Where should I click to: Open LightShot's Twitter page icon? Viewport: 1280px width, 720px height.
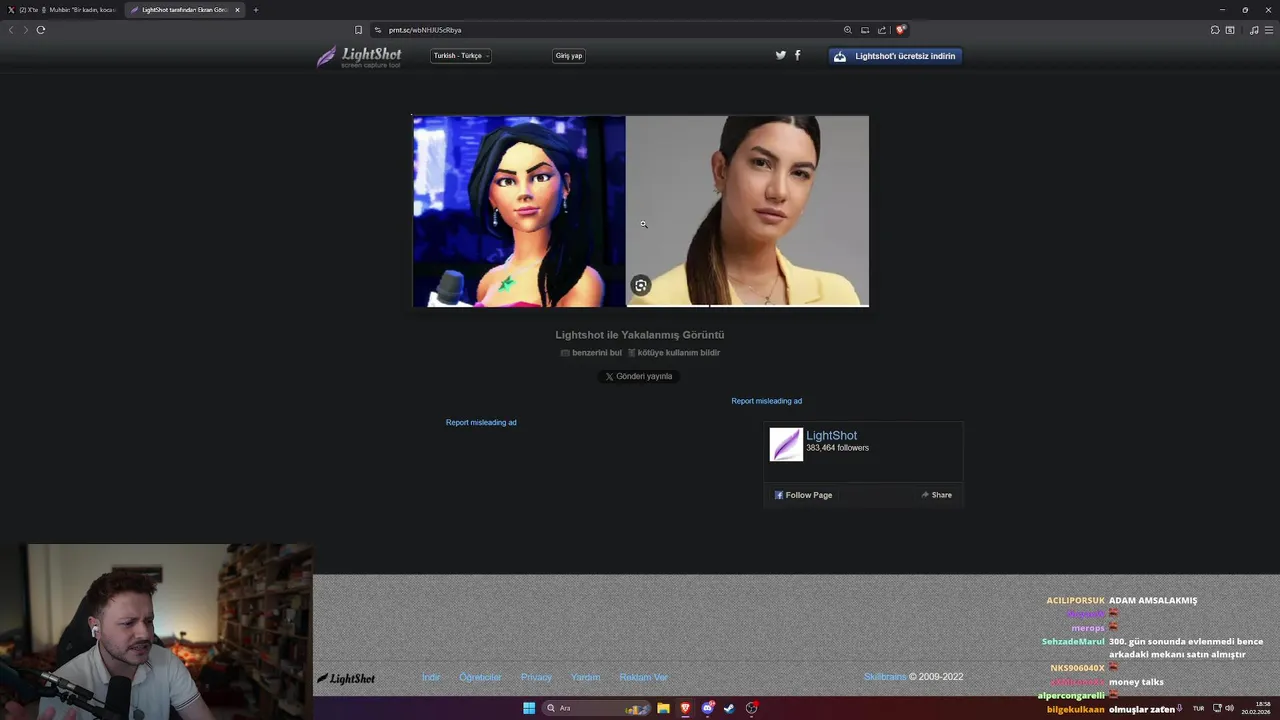781,55
